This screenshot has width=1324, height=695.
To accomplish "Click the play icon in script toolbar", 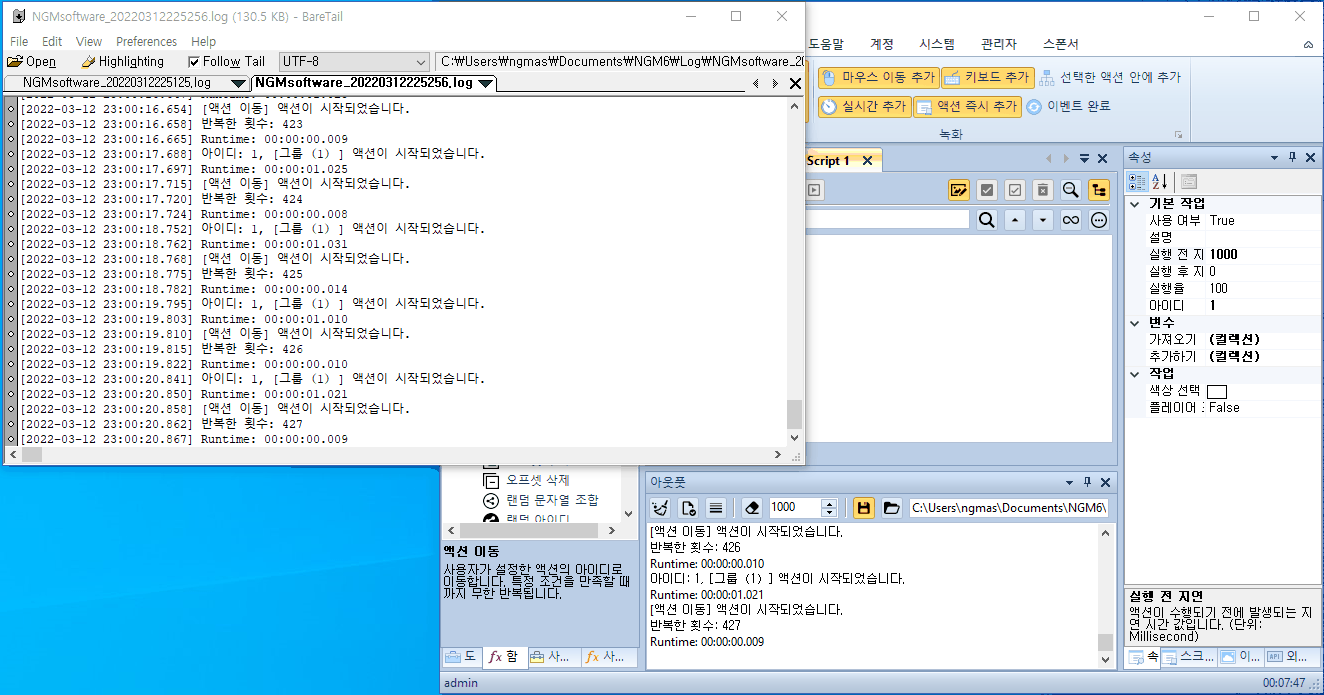I will pyautogui.click(x=814, y=189).
